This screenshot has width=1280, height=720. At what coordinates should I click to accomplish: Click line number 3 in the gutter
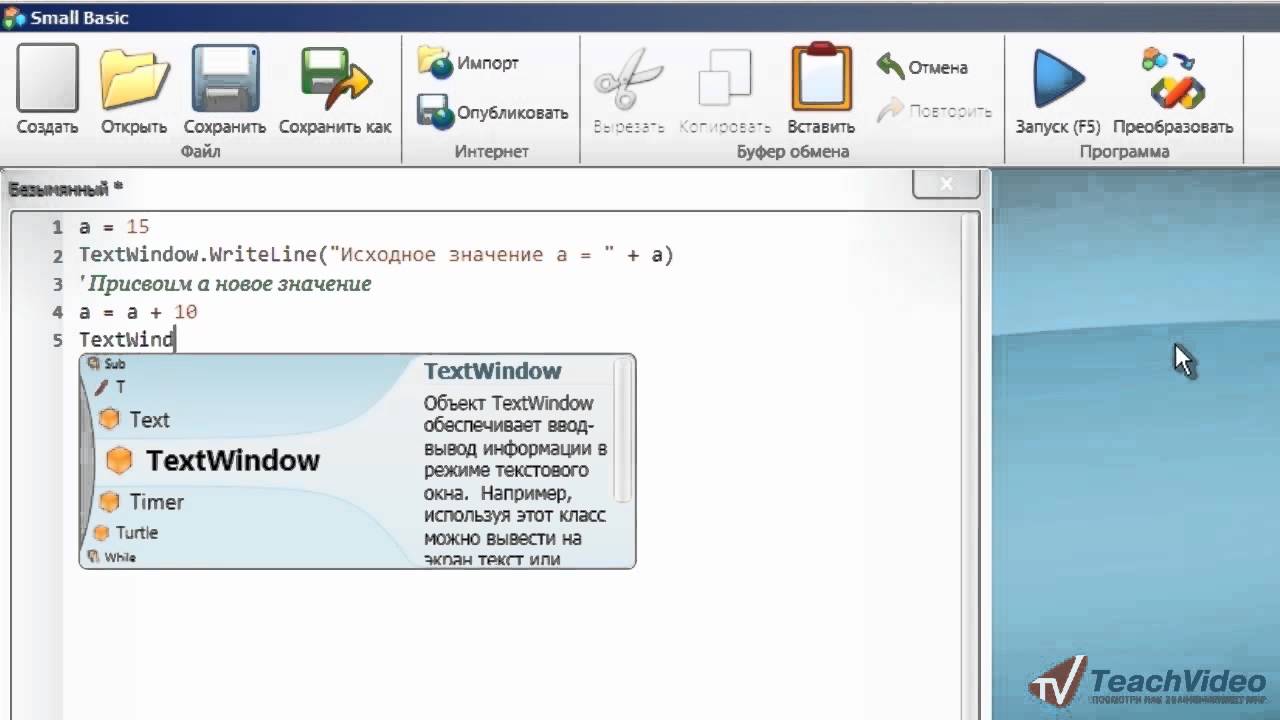tap(58, 284)
